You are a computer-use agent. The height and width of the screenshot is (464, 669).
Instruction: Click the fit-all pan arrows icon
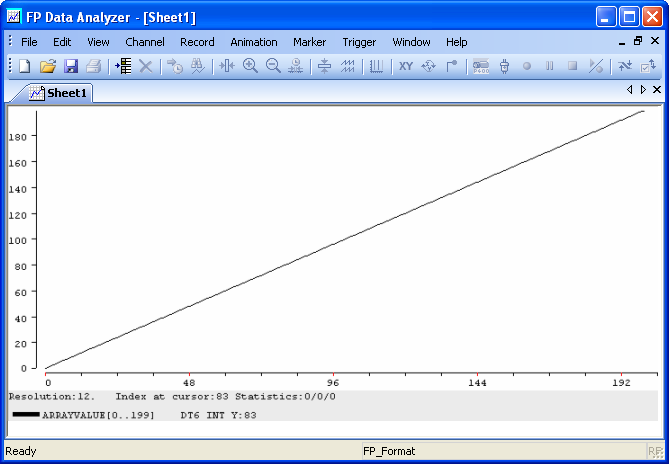click(x=429, y=66)
